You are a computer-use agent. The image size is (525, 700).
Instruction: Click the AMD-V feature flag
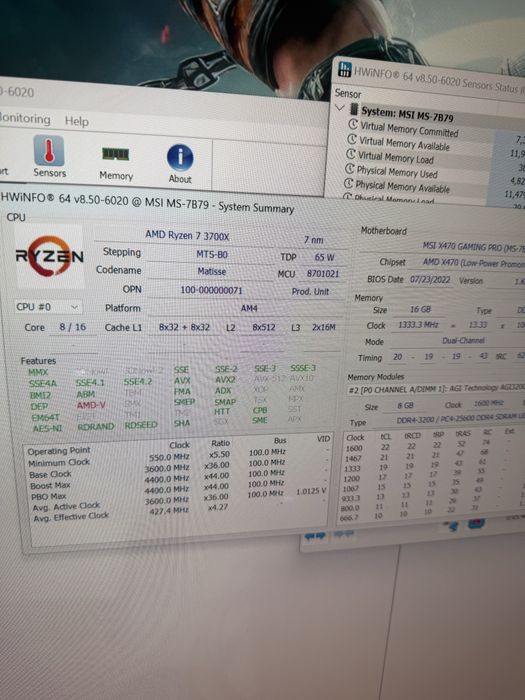point(91,405)
